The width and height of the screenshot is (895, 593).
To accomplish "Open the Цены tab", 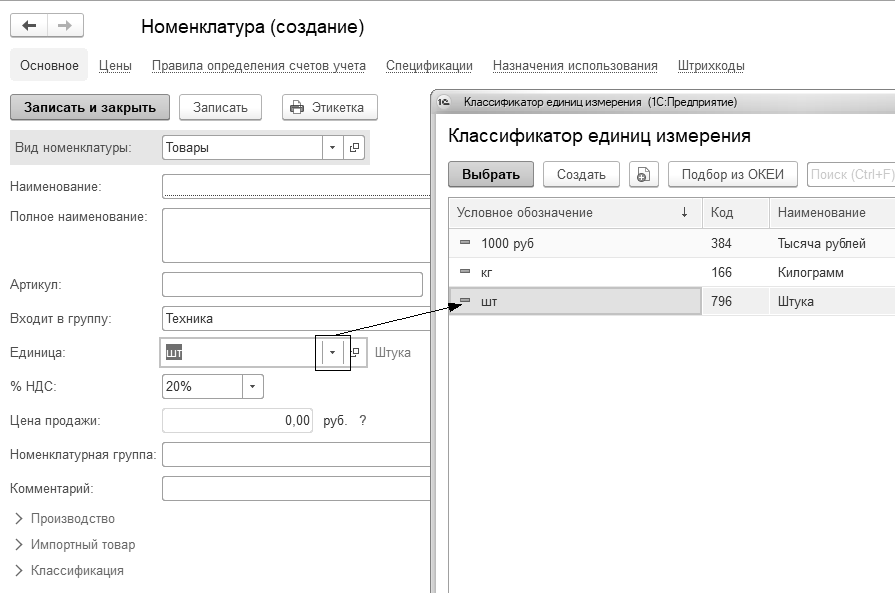I will (115, 66).
